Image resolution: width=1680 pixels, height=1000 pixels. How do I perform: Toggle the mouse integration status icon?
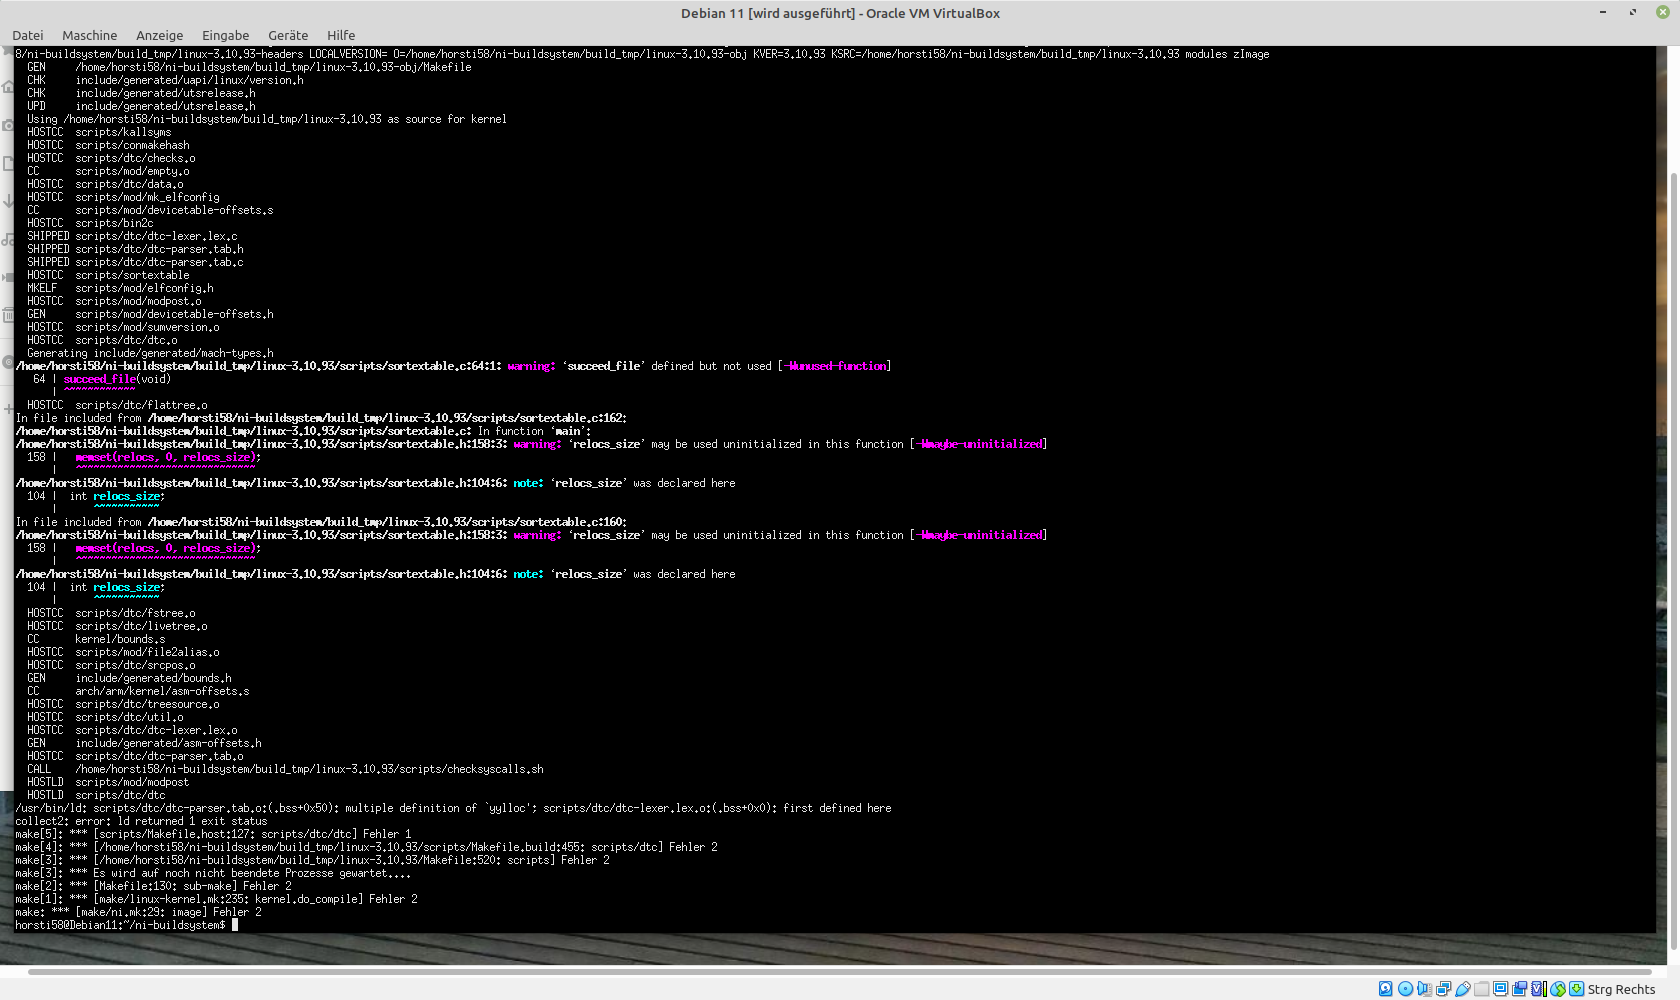[x=1557, y=989]
